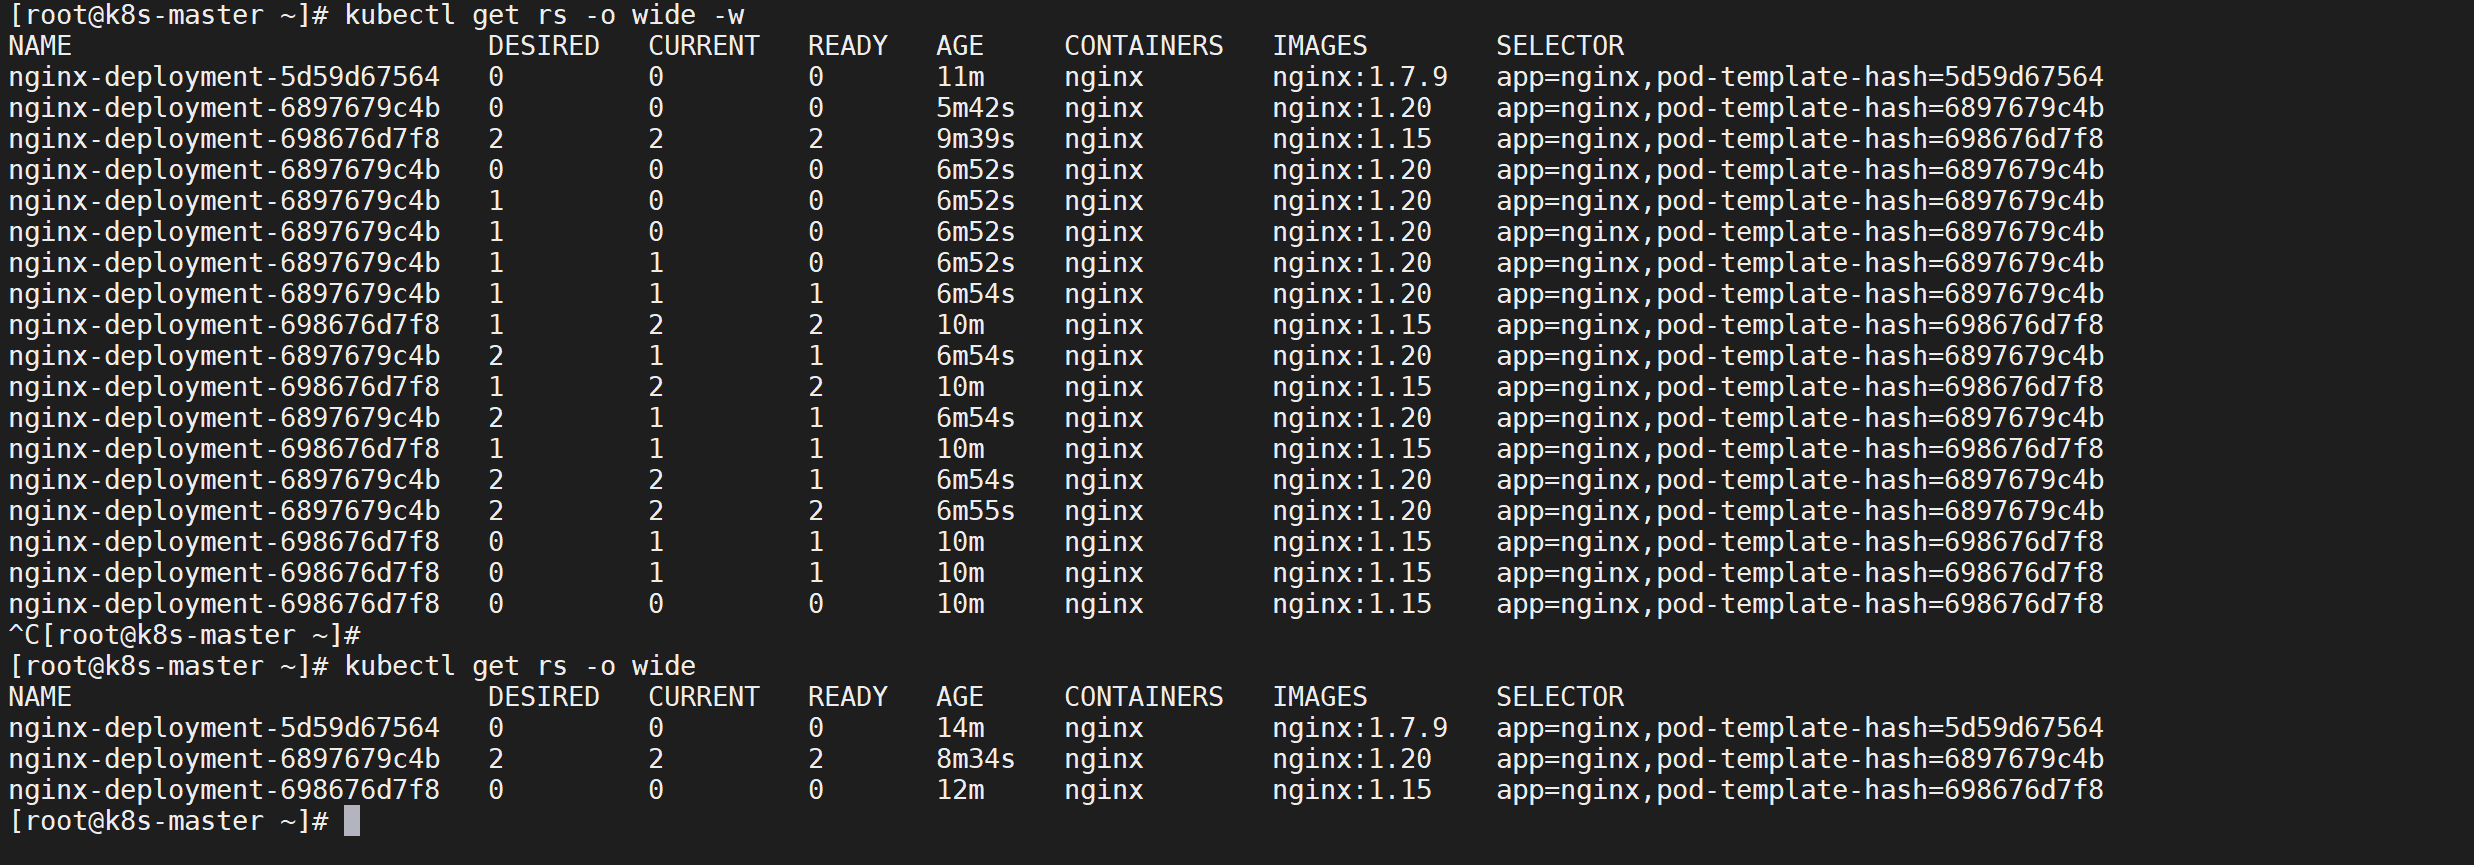Click the READY value 2 in the 6m55s row
The width and height of the screenshot is (2474, 865).
[816, 511]
